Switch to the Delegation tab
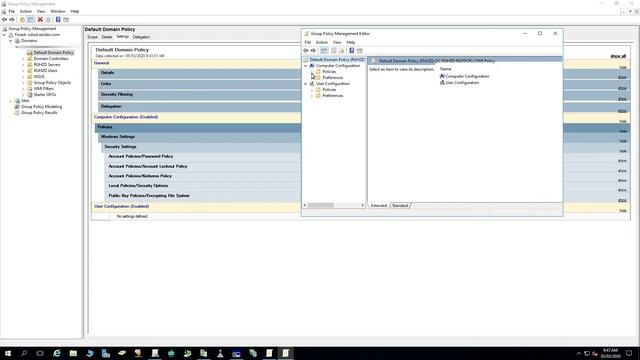This screenshot has width=640, height=360. pos(141,37)
